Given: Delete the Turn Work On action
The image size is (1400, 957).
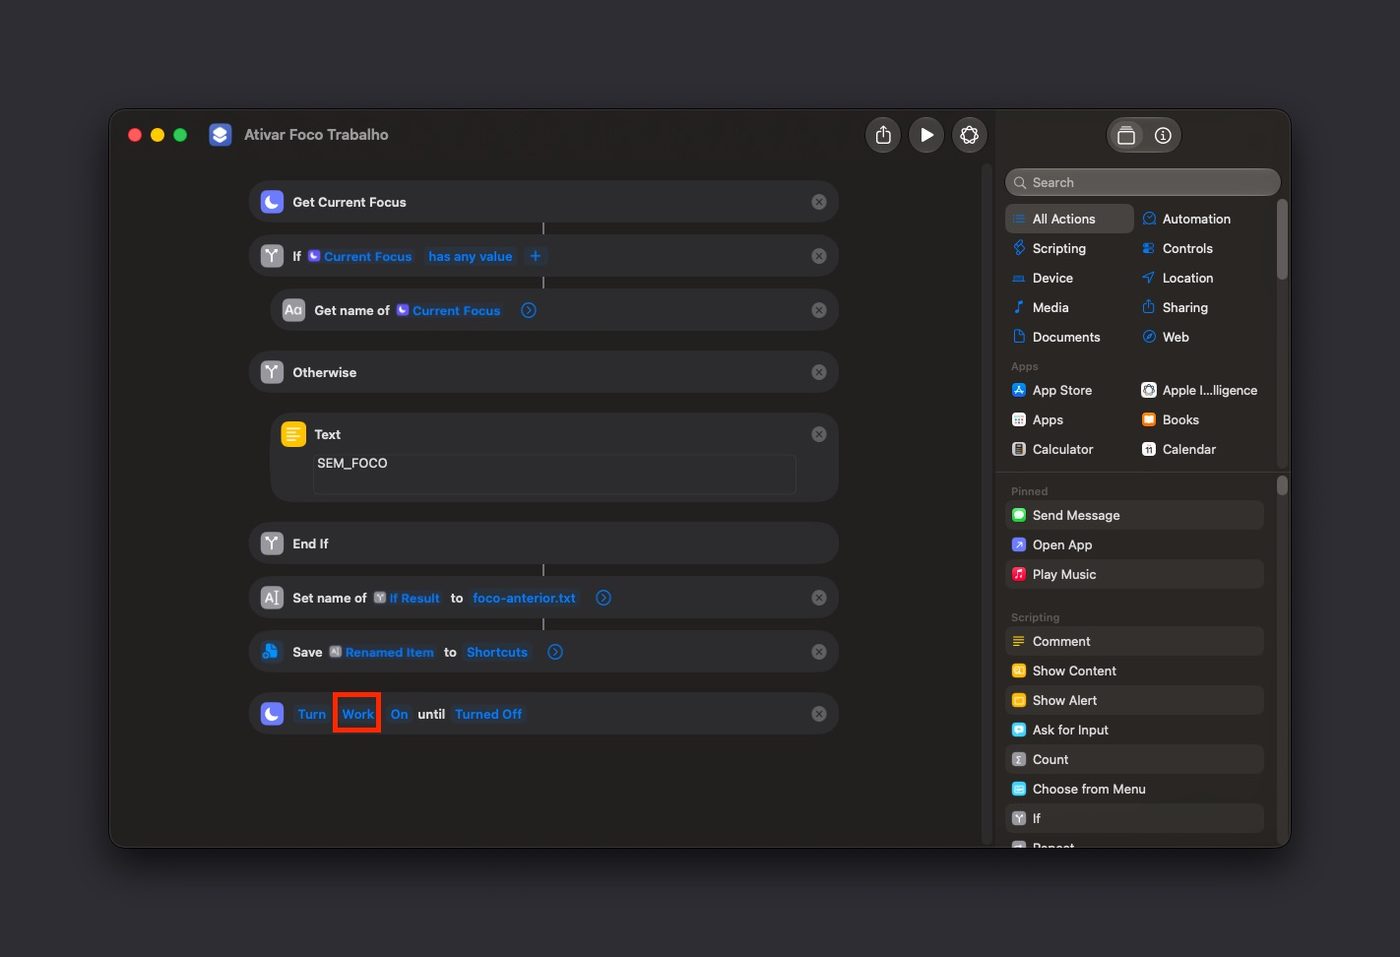Looking at the screenshot, I should coord(819,714).
